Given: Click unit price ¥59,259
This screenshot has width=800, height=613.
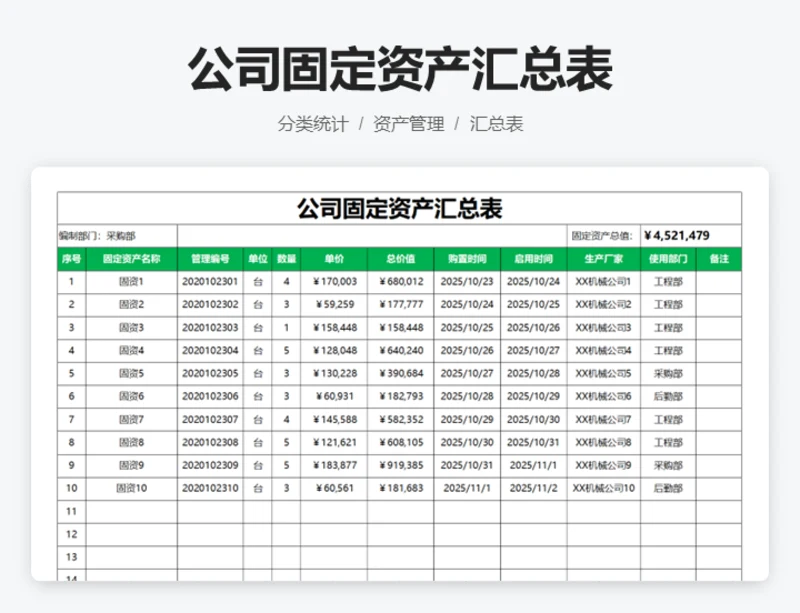Looking at the screenshot, I should coord(334,305).
